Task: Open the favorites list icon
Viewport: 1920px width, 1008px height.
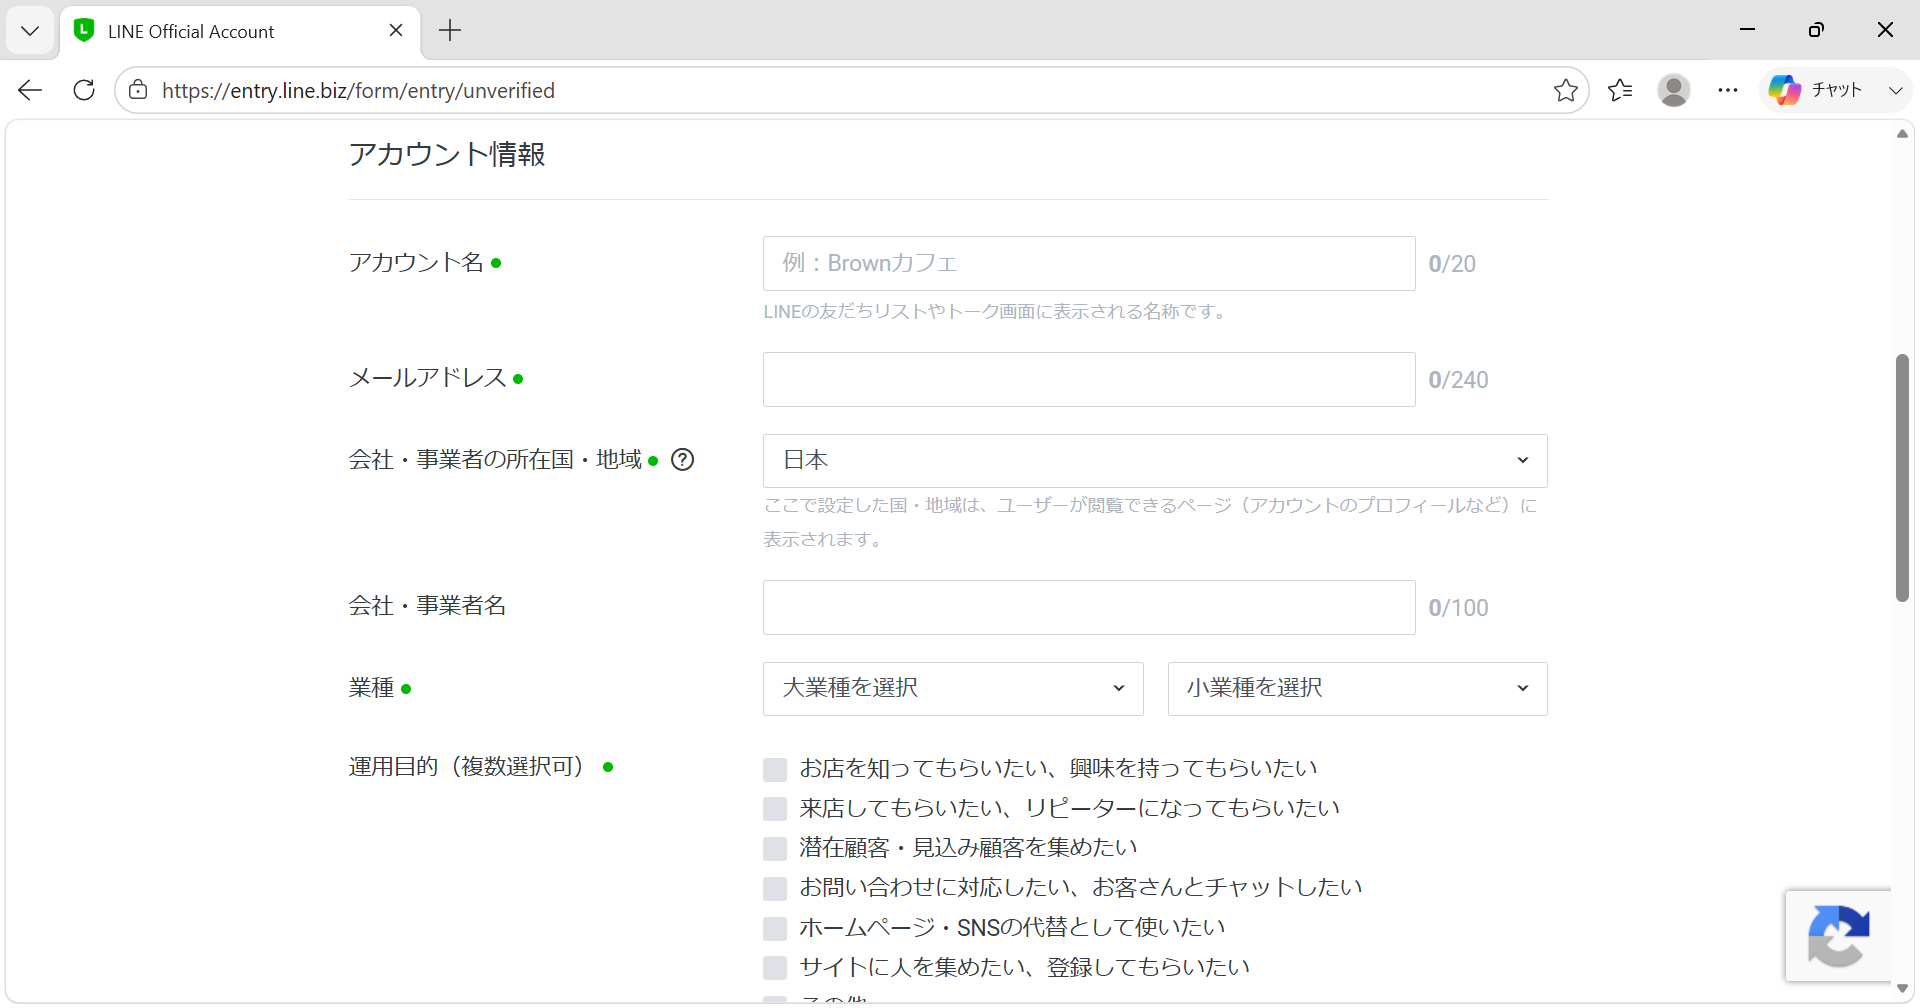Action: click(x=1620, y=90)
